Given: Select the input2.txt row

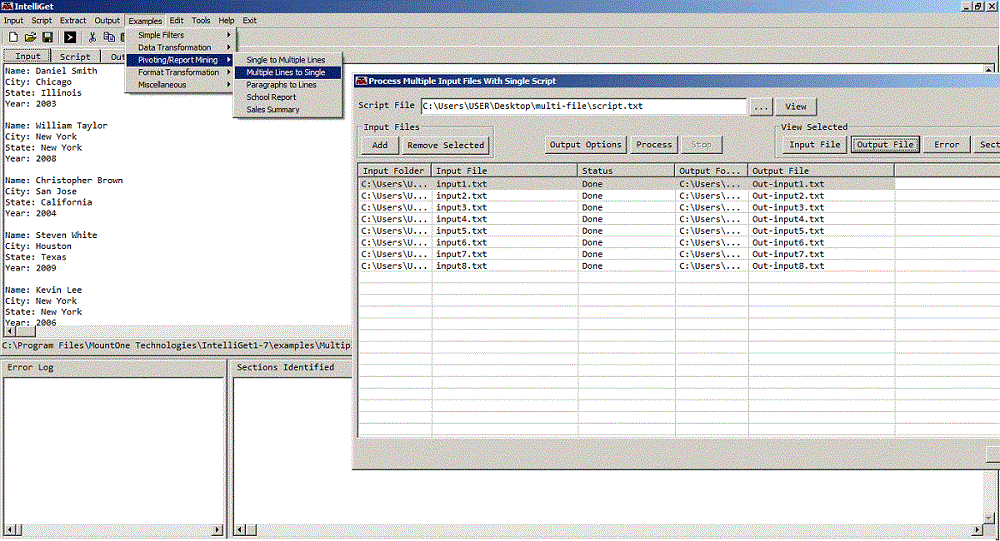Looking at the screenshot, I should (x=626, y=196).
